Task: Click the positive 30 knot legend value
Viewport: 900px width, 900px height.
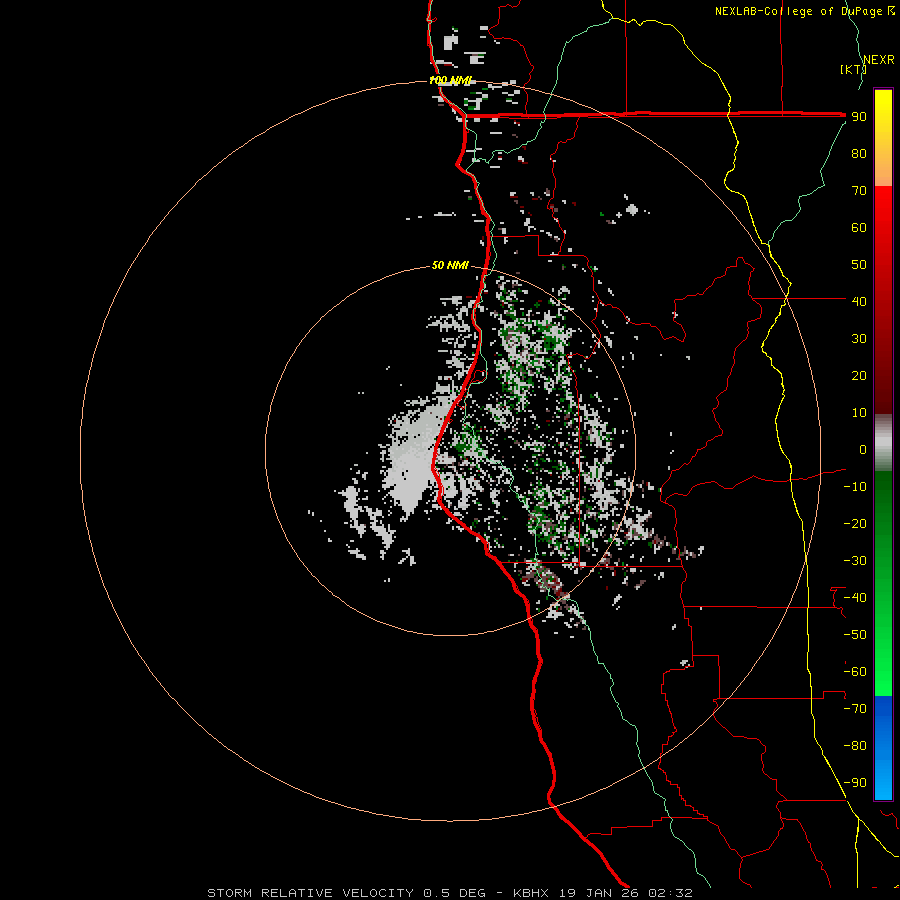Action: [x=859, y=339]
